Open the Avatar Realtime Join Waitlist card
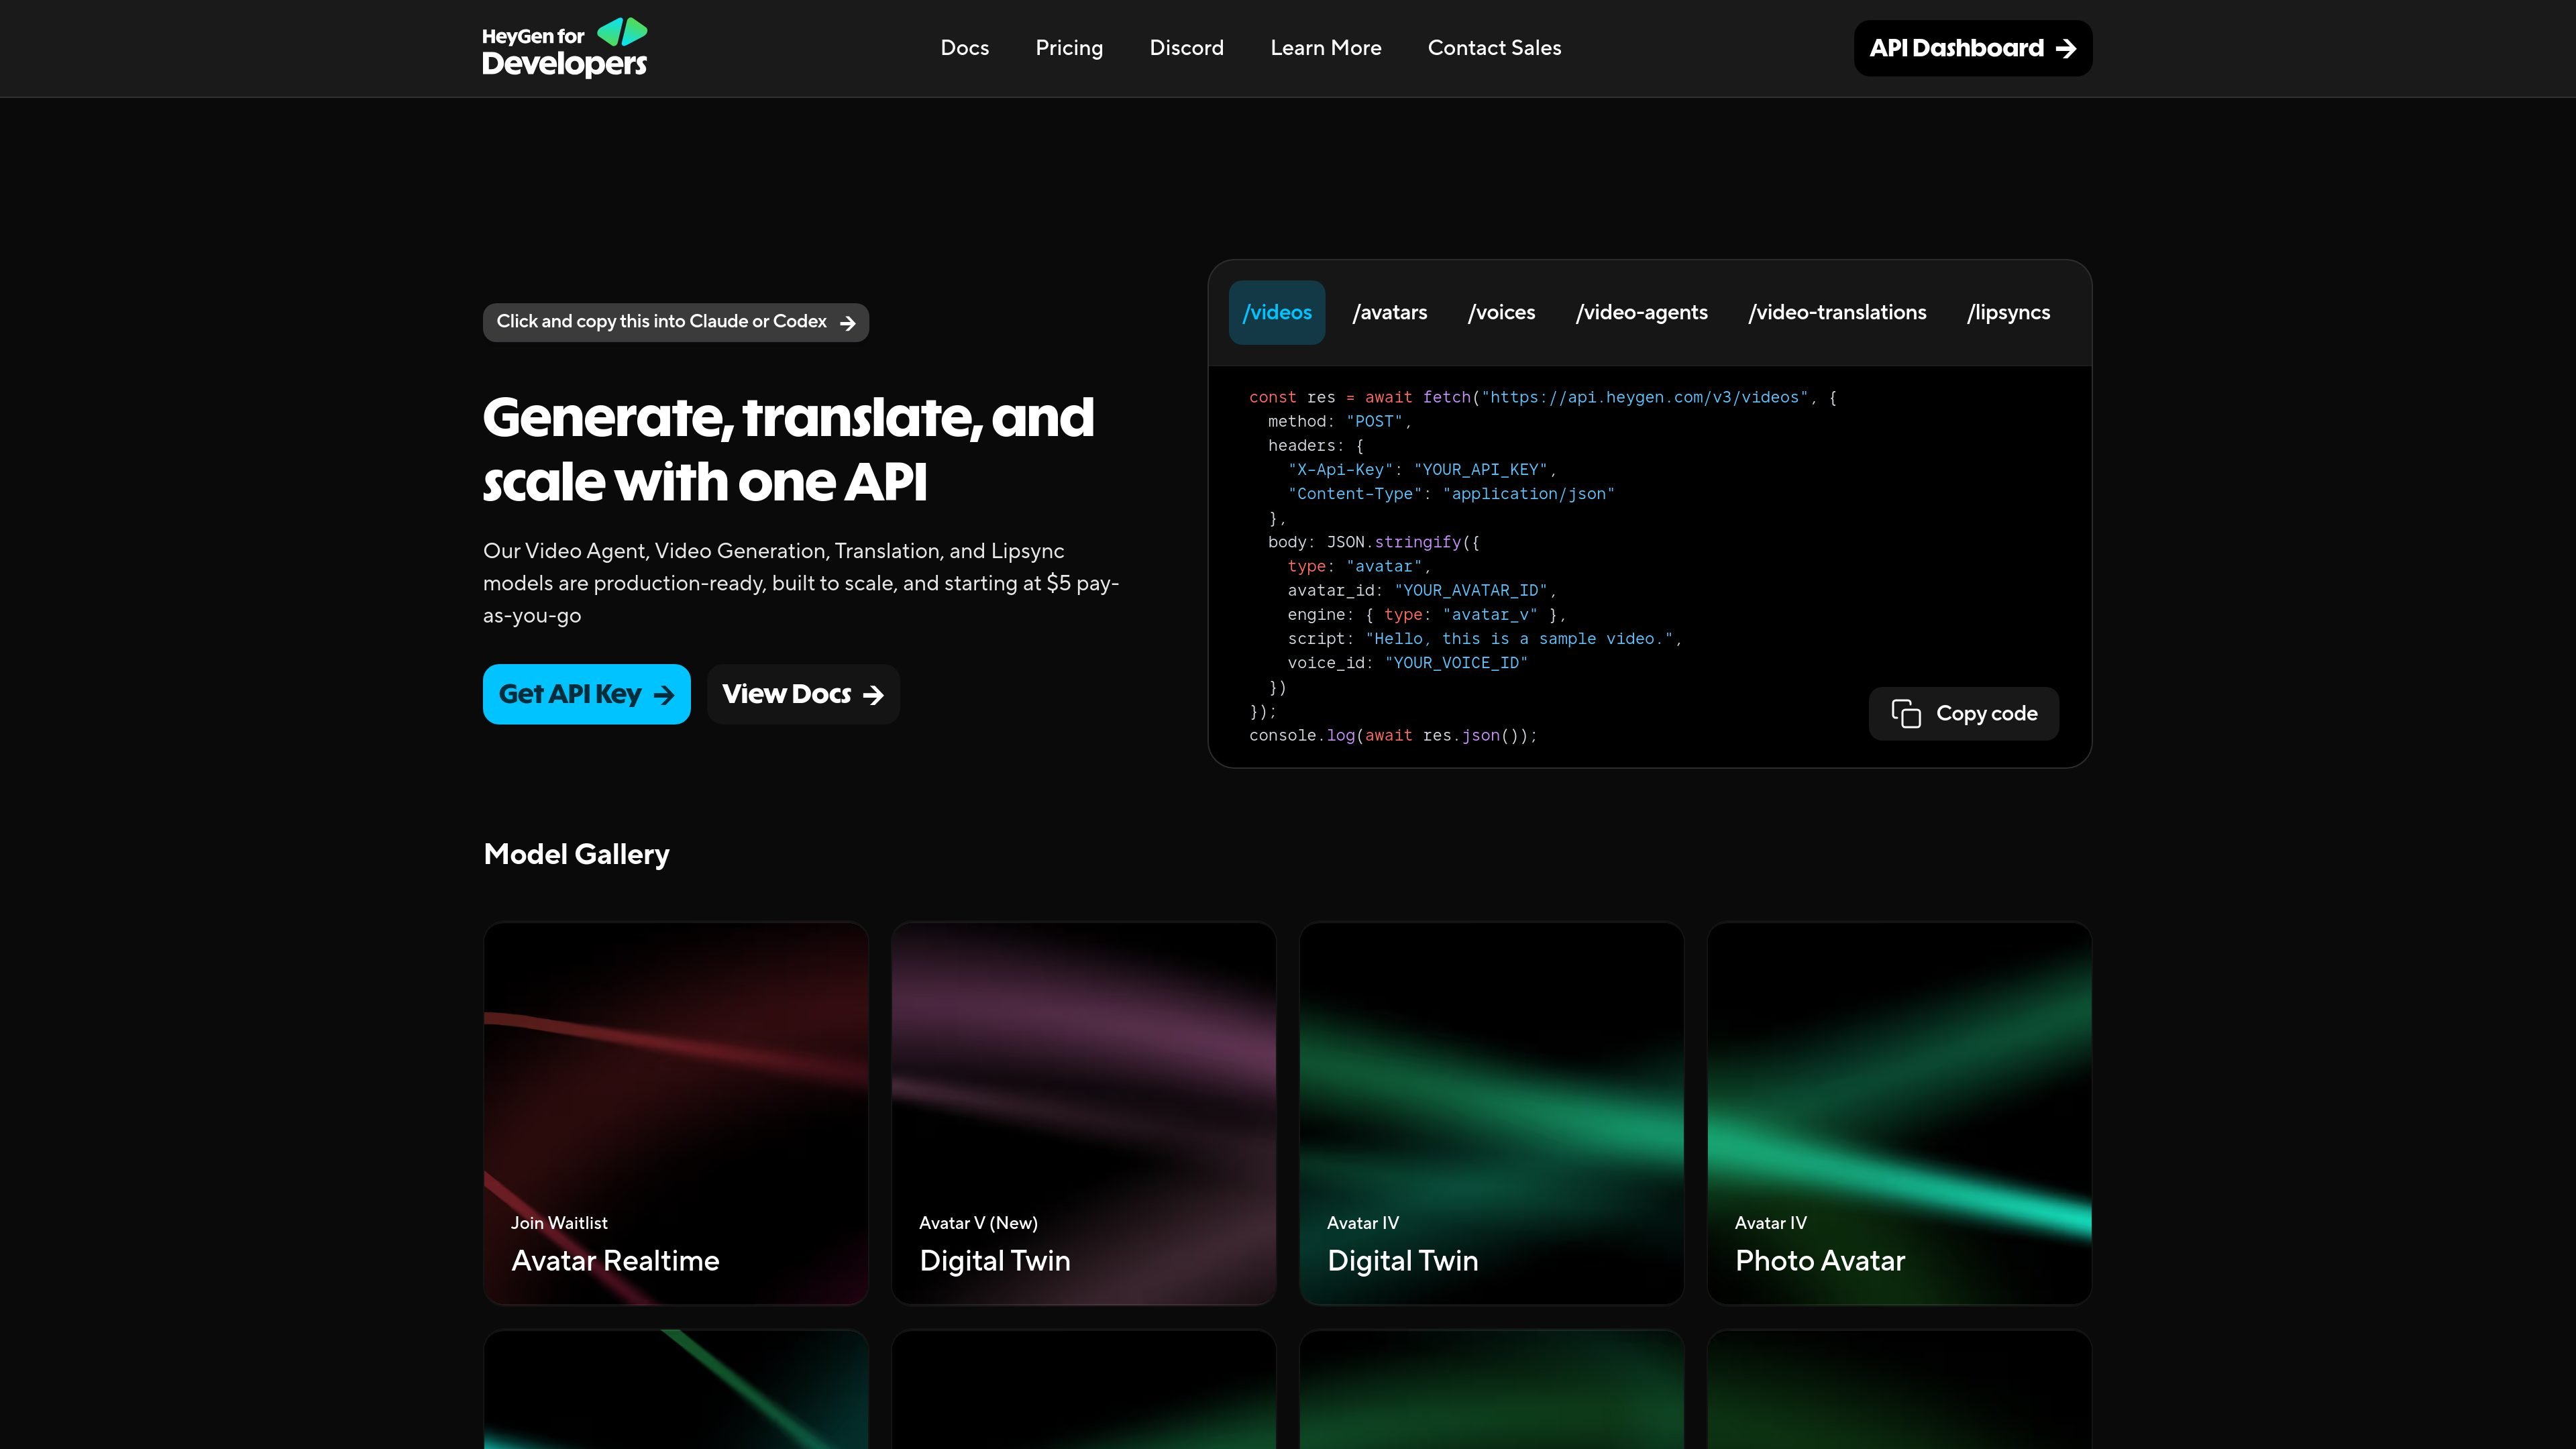Viewport: 2576px width, 1449px height. pyautogui.click(x=676, y=1113)
